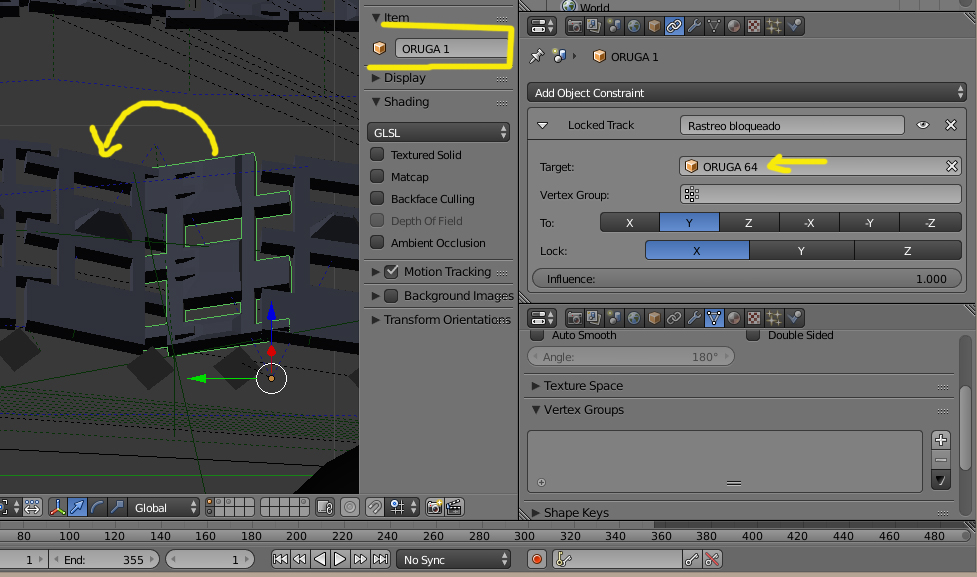977x577 pixels.
Task: Open Modifiers wrench tab in upper properties header
Action: point(693,26)
